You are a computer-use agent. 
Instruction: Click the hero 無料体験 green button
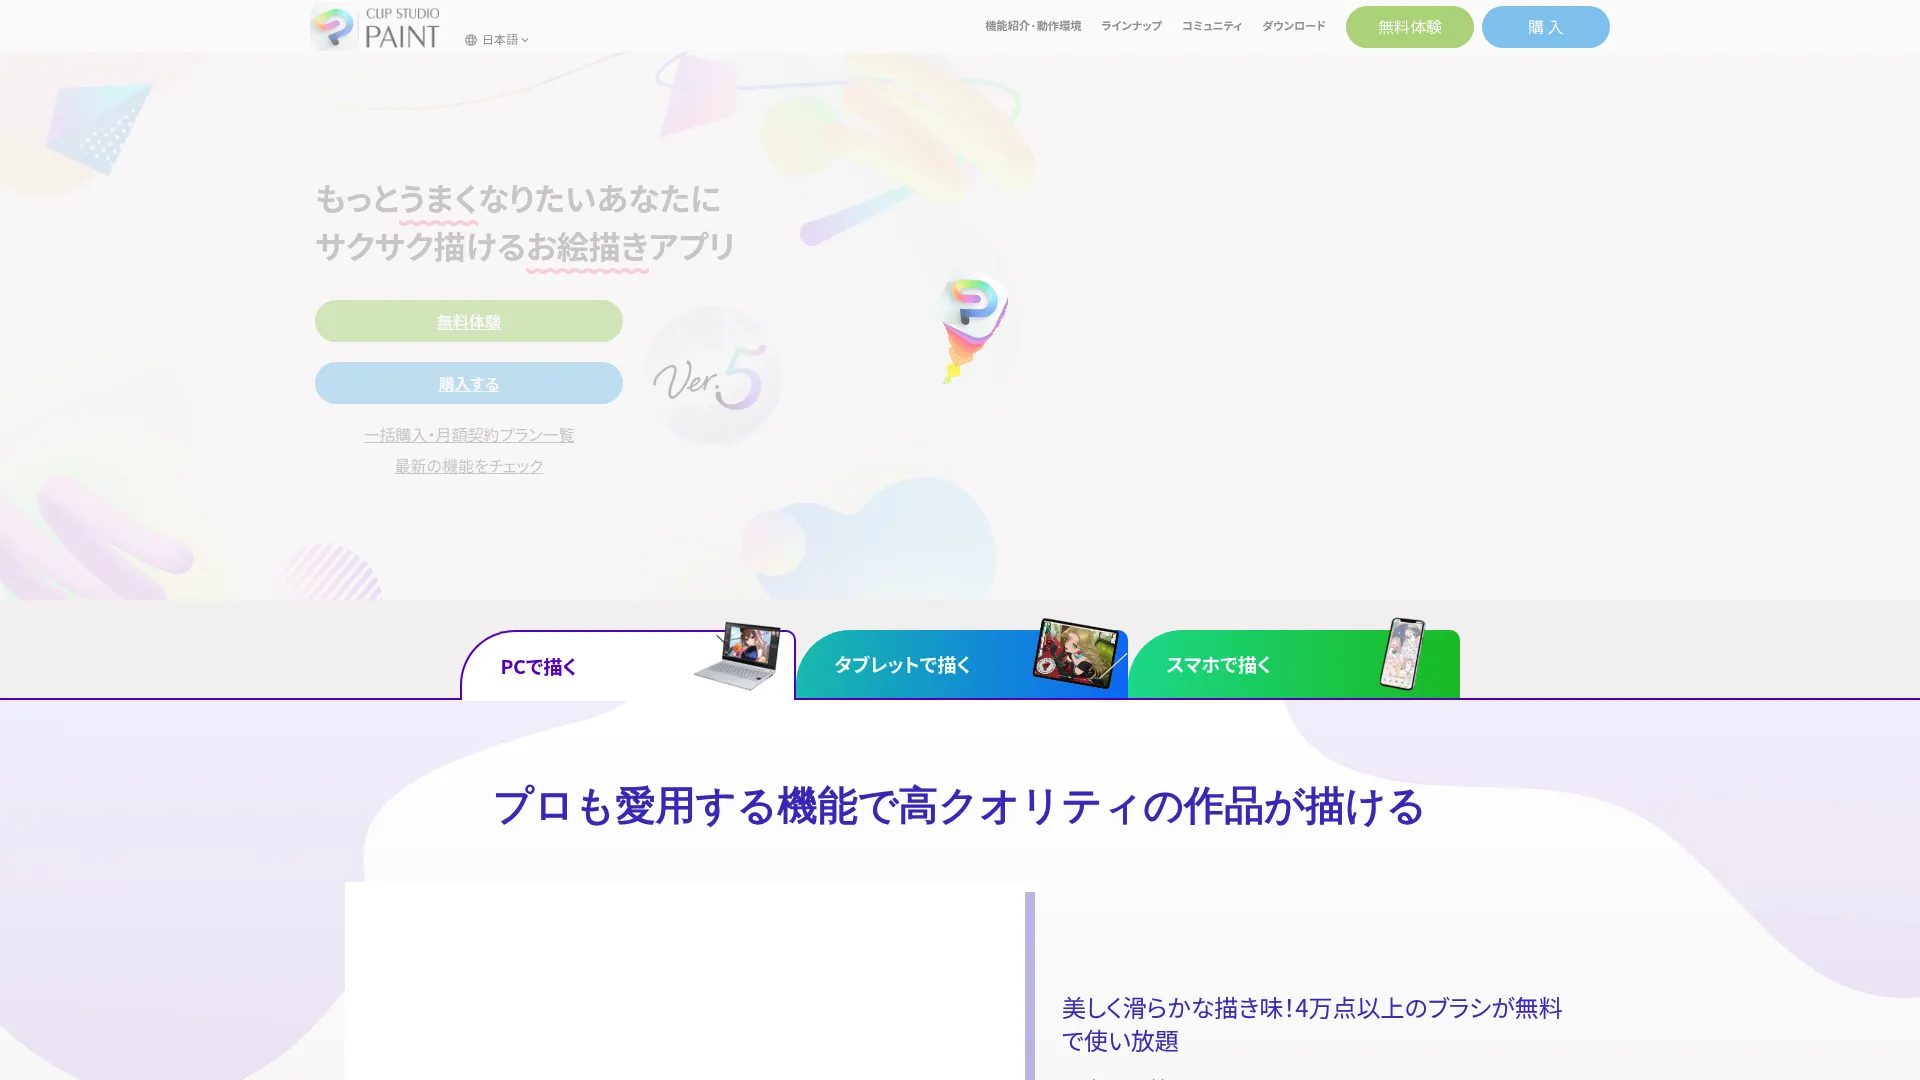click(x=469, y=321)
